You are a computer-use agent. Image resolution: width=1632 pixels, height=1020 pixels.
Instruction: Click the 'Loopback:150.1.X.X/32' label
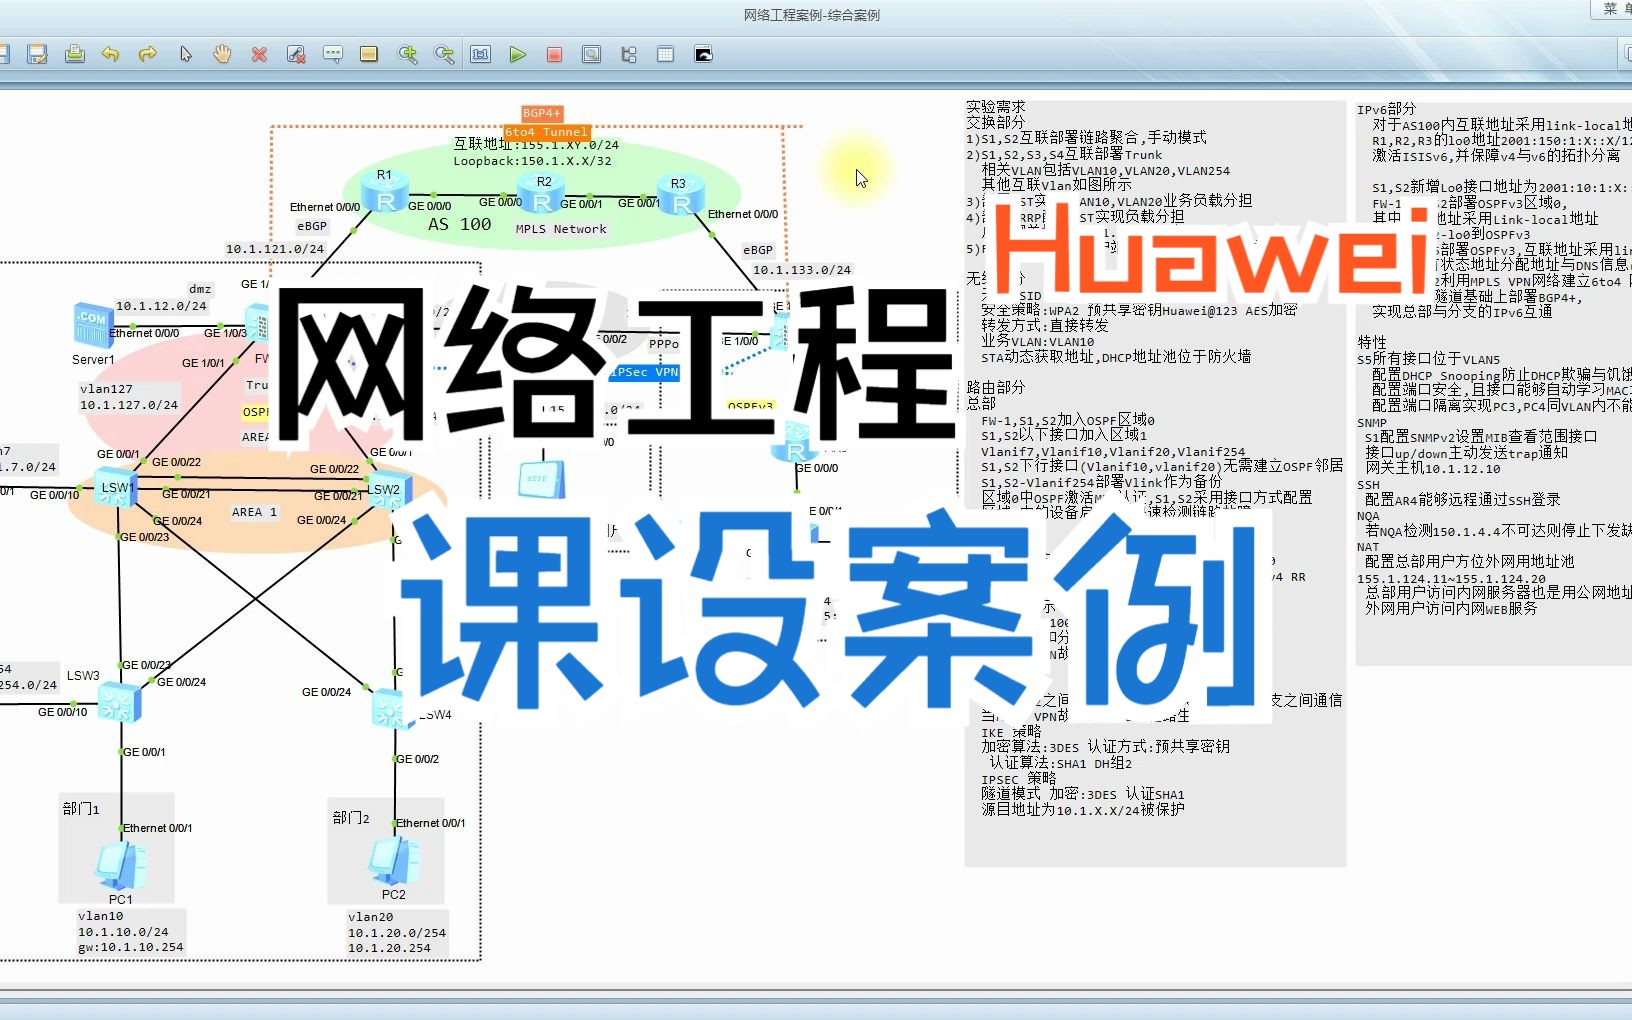[532, 161]
